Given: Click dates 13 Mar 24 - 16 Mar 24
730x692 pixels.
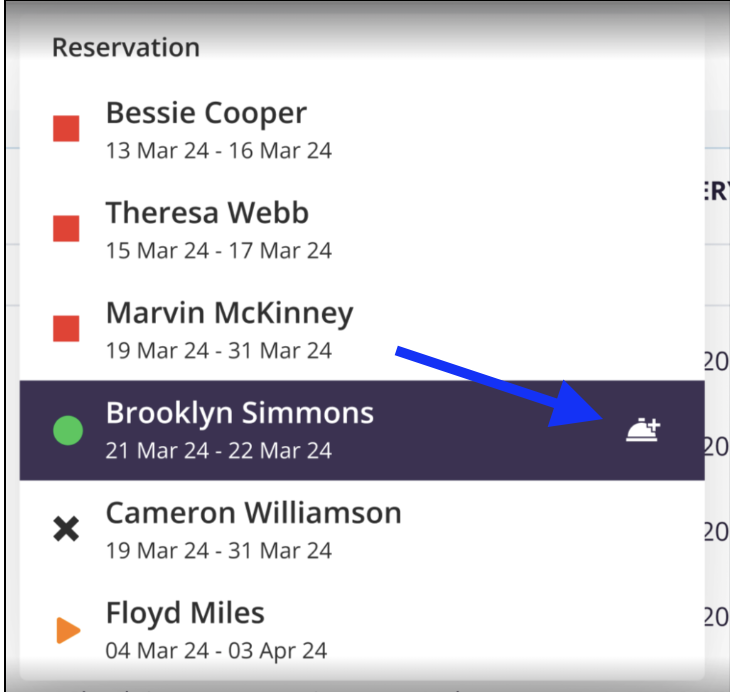Looking at the screenshot, I should (219, 151).
